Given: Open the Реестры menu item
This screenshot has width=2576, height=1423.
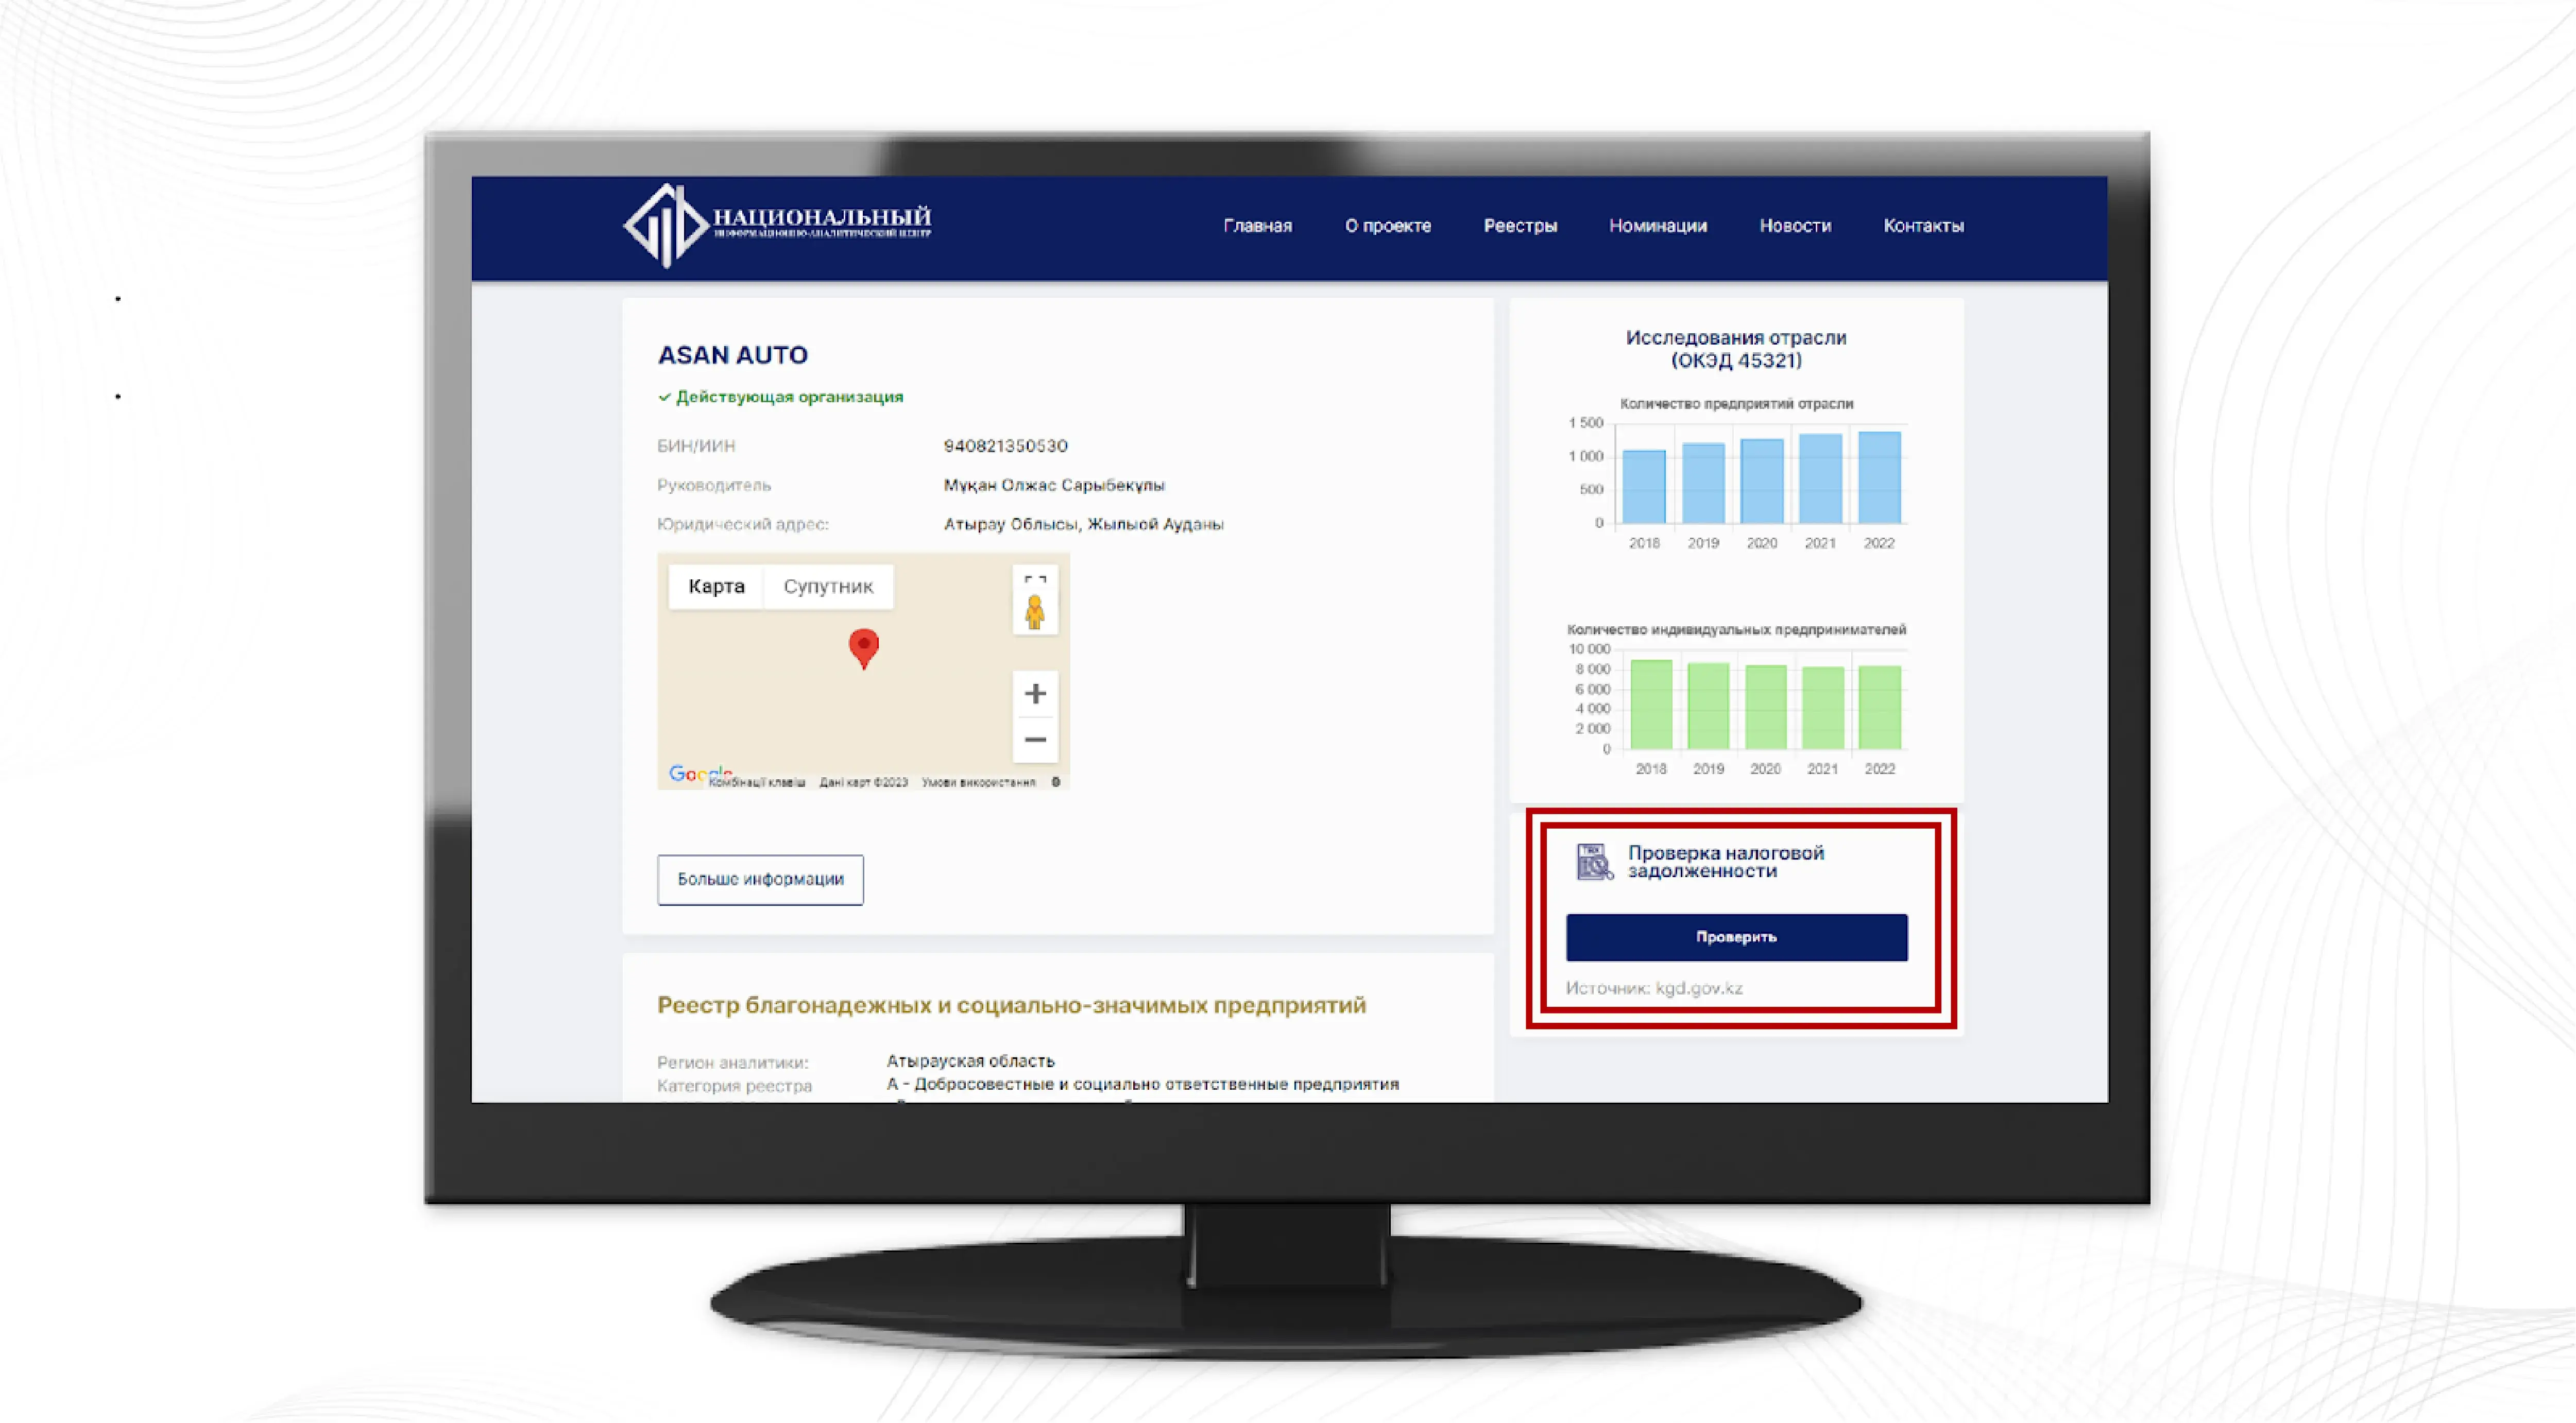Looking at the screenshot, I should tap(1520, 226).
